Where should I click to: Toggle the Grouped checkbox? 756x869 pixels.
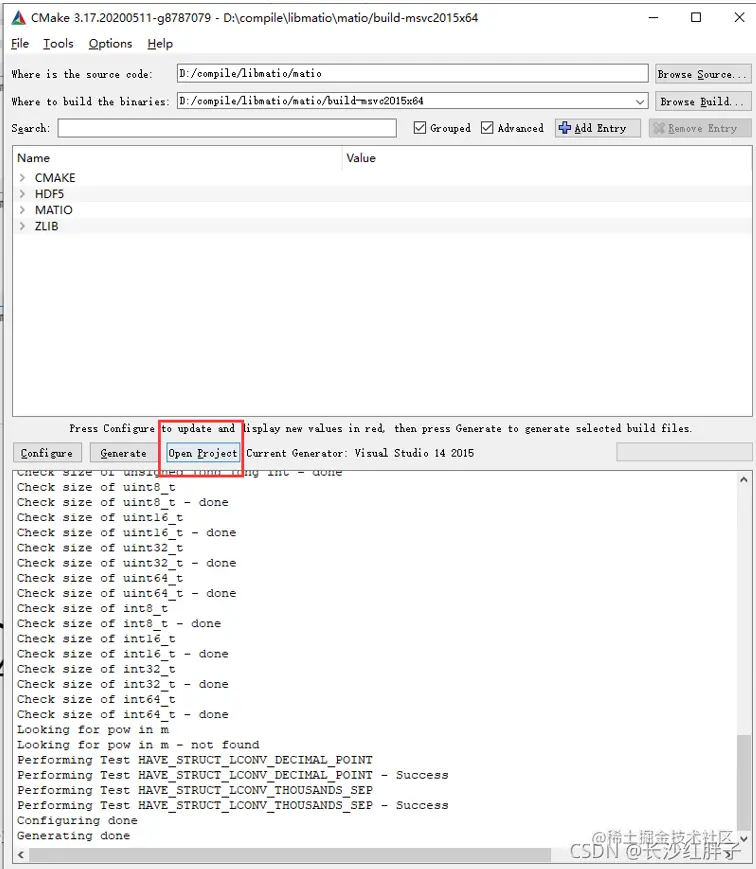442,128
